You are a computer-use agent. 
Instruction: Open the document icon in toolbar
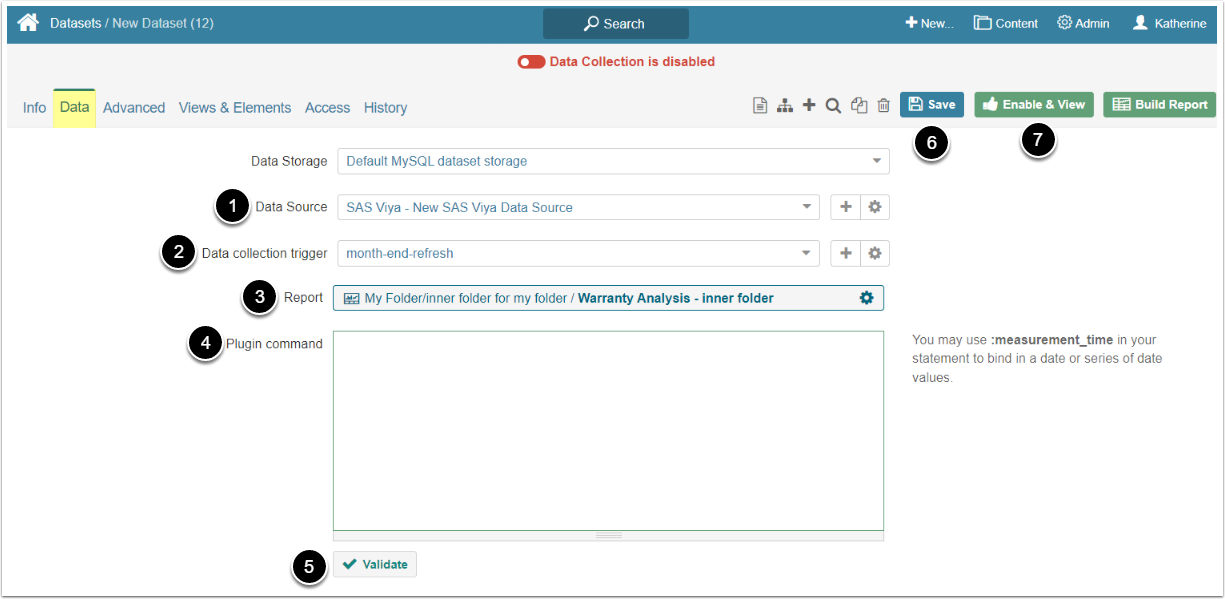point(760,105)
